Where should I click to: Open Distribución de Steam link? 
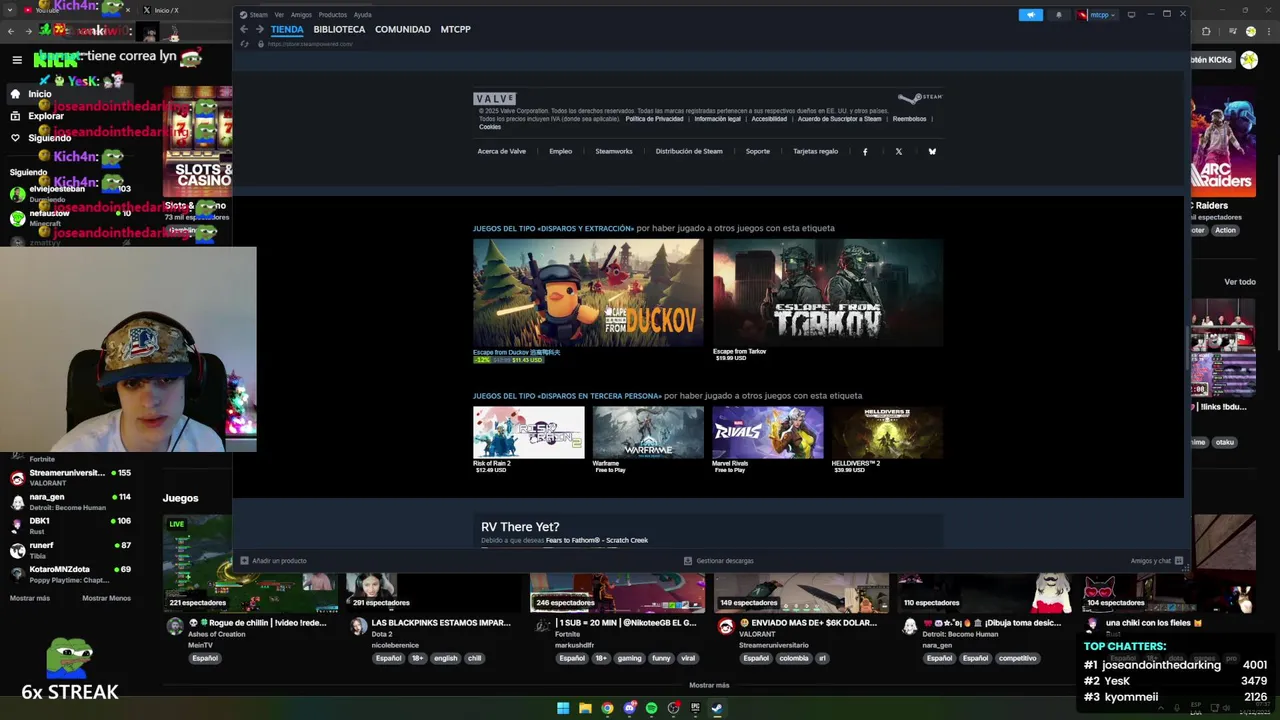[689, 152]
